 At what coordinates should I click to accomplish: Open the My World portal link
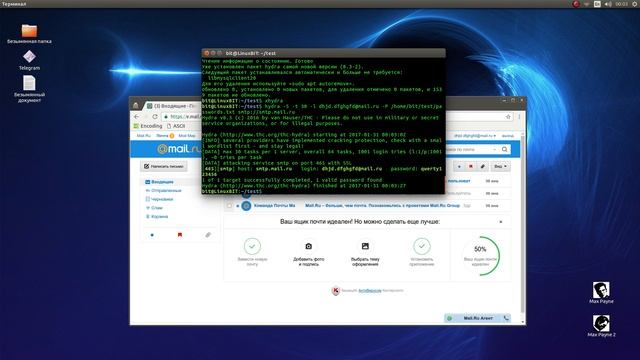(187, 136)
